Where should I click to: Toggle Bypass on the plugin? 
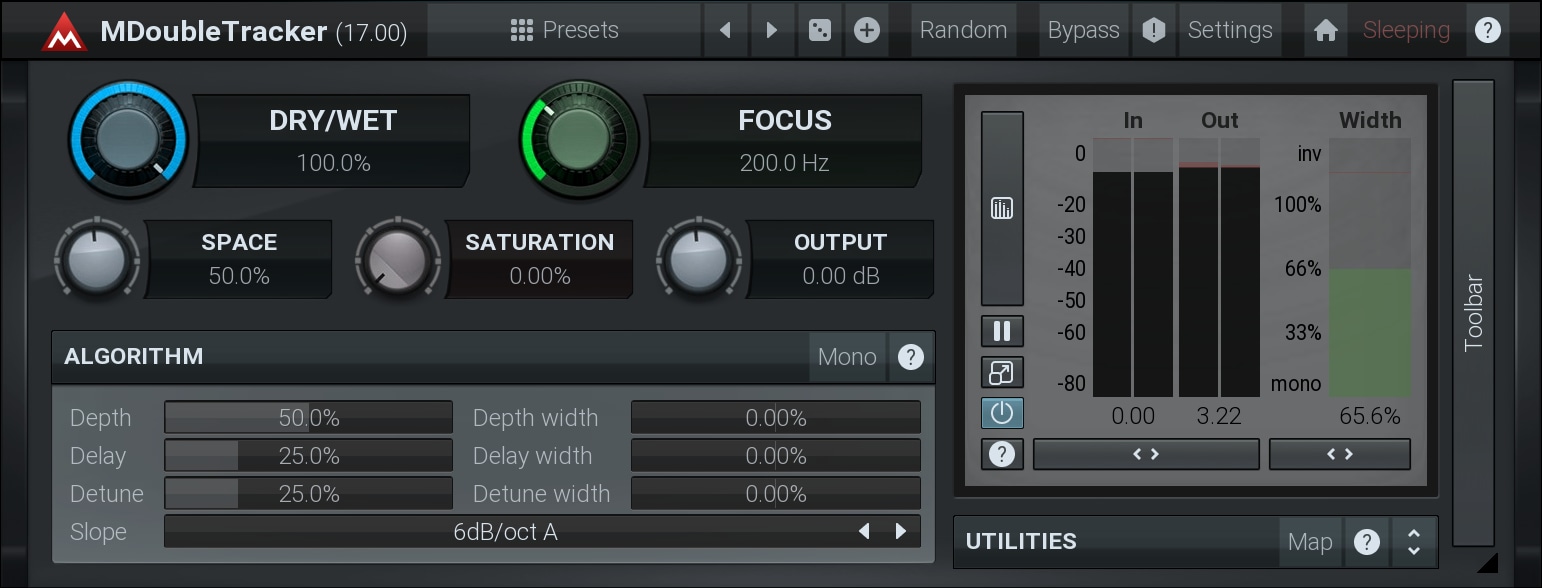click(1083, 30)
